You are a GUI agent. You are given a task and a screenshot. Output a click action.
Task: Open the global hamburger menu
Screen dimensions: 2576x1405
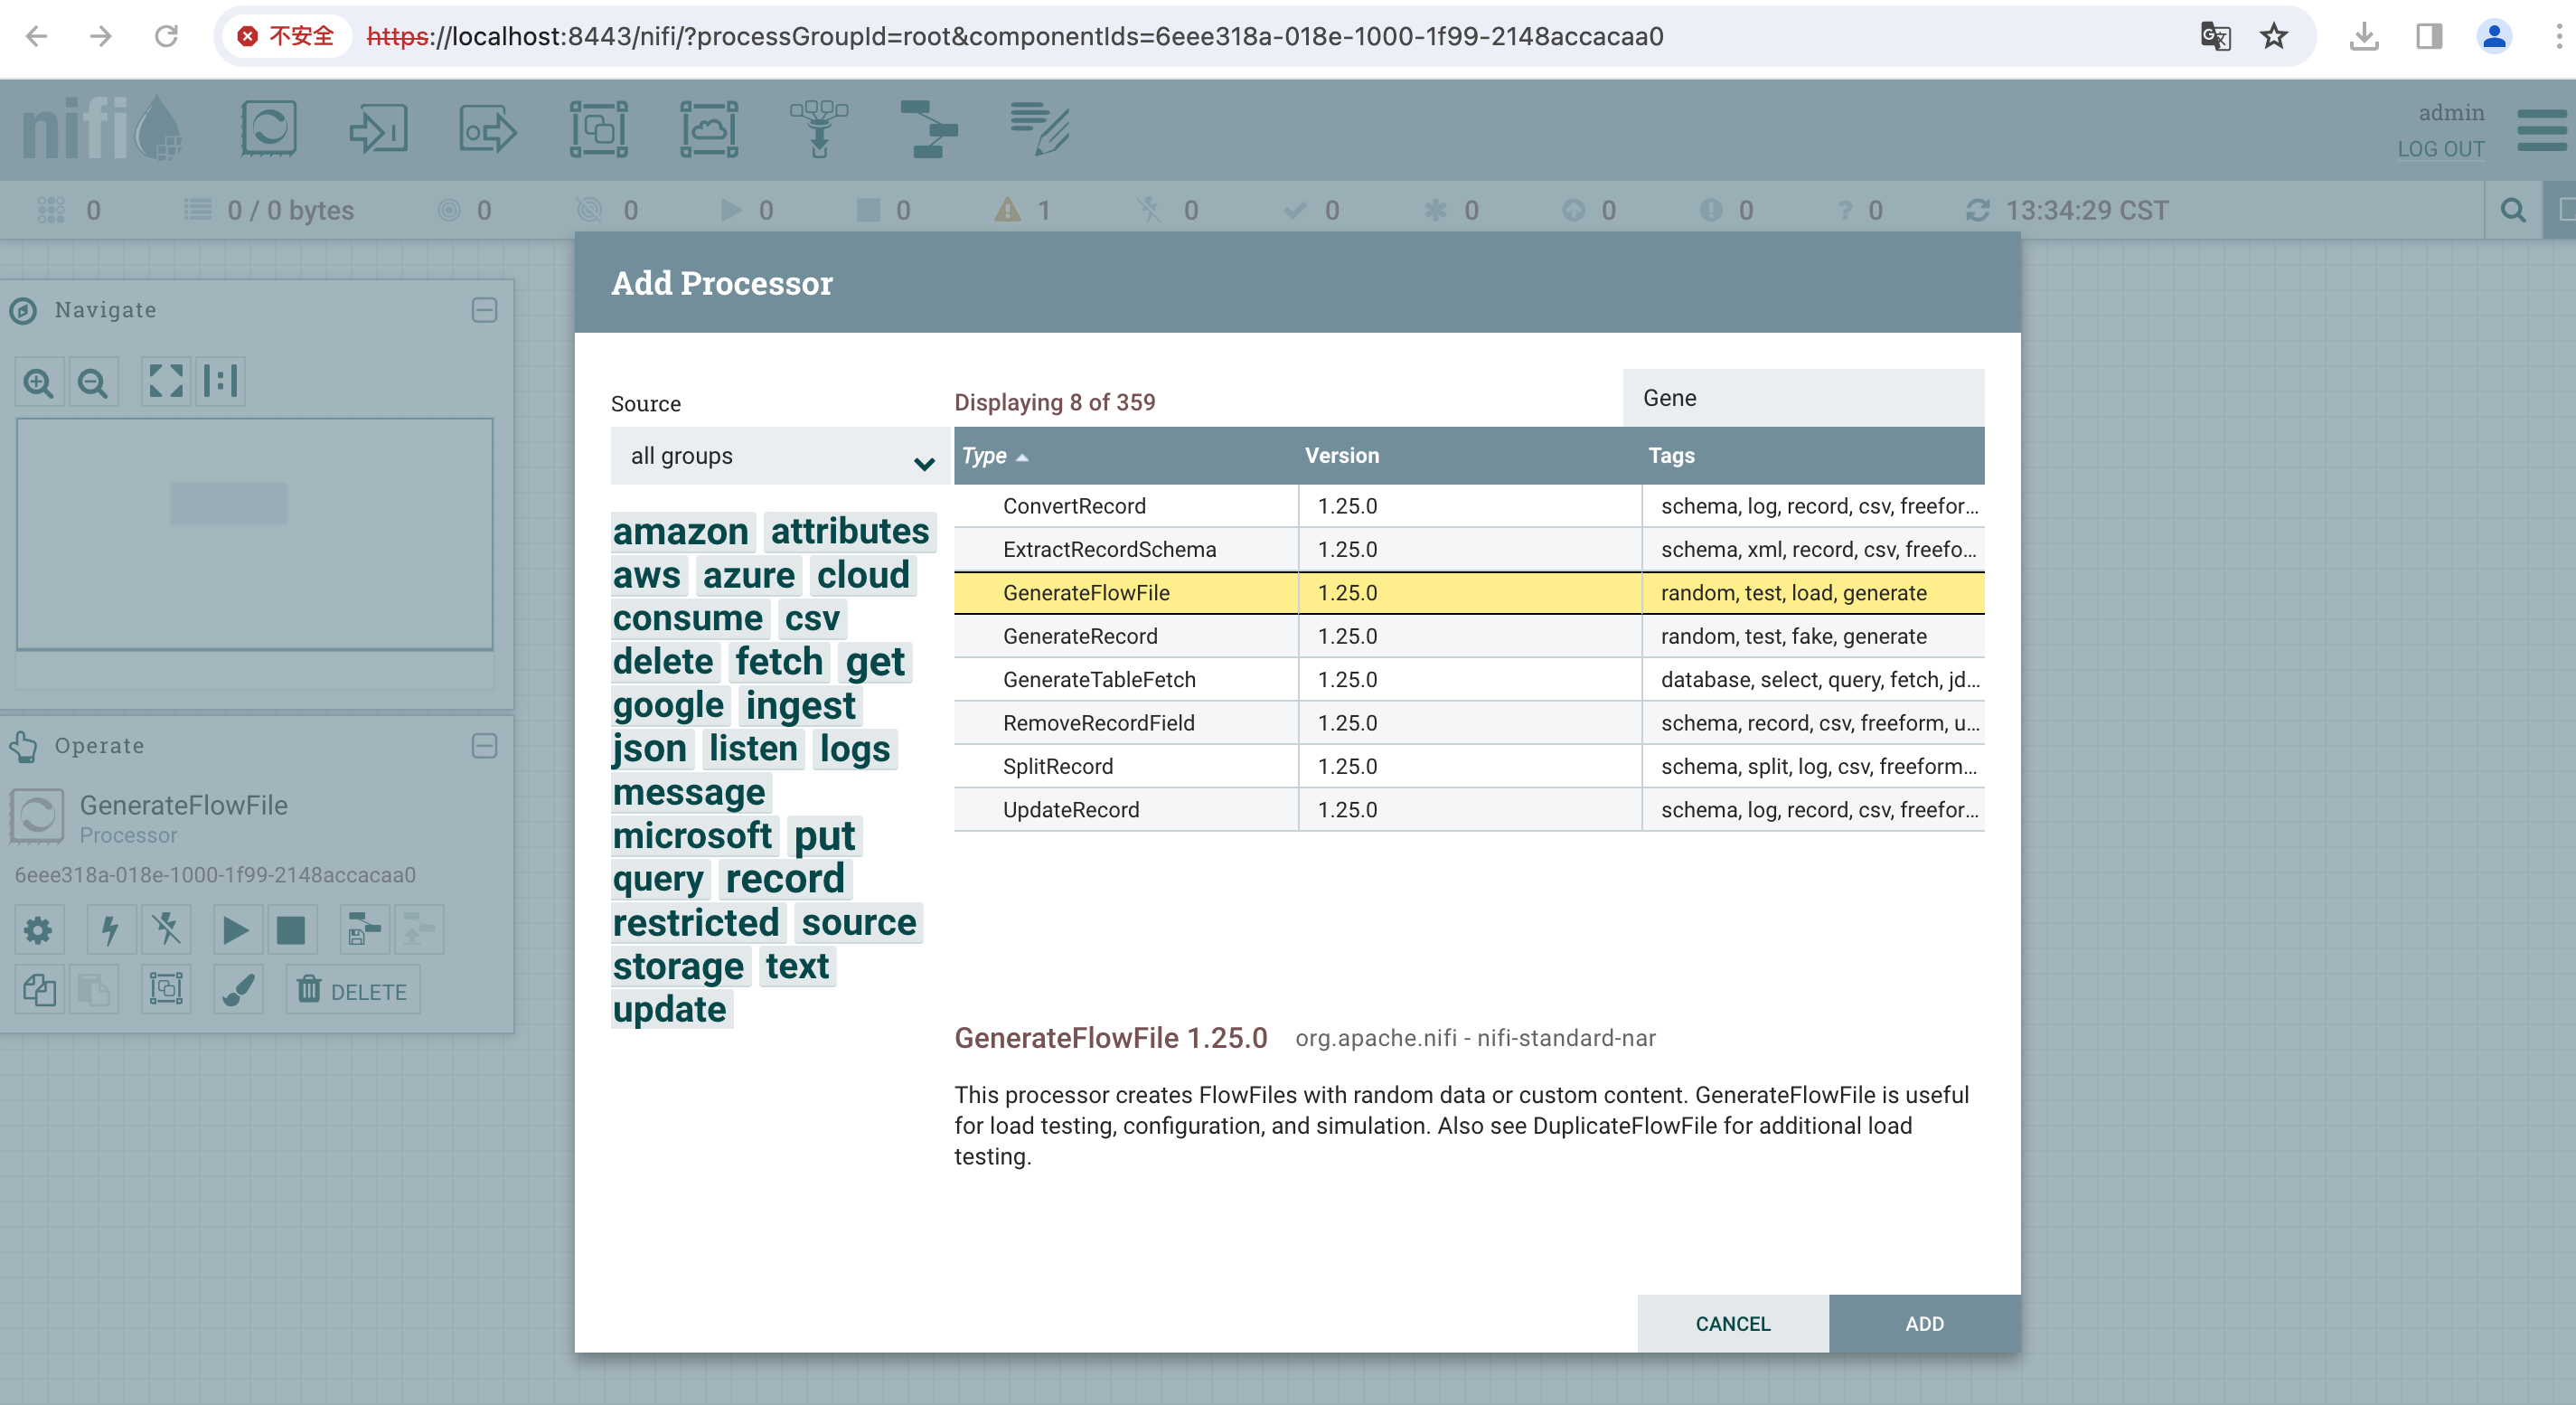click(2541, 131)
